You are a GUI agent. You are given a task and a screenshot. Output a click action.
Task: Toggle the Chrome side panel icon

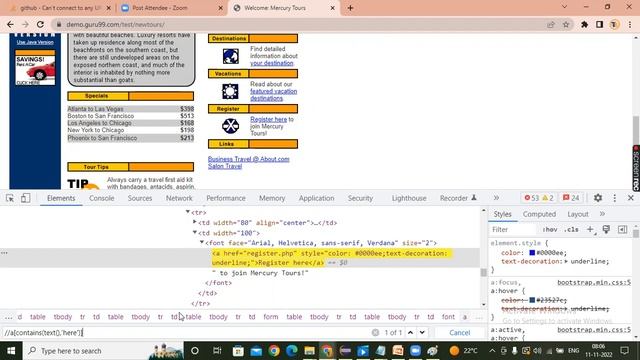[600, 24]
